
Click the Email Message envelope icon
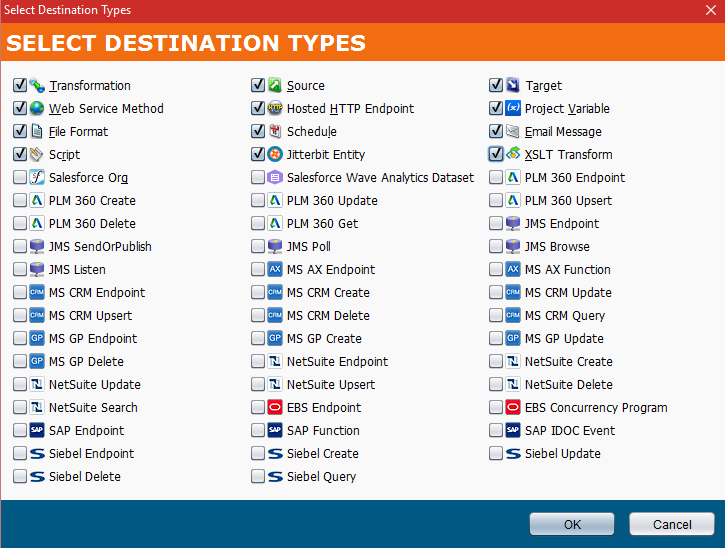[513, 132]
